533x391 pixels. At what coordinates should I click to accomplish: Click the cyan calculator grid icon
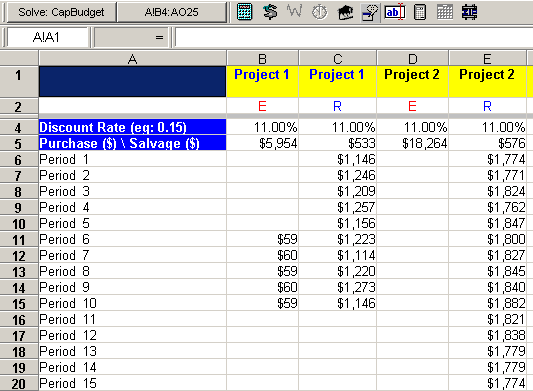click(244, 12)
